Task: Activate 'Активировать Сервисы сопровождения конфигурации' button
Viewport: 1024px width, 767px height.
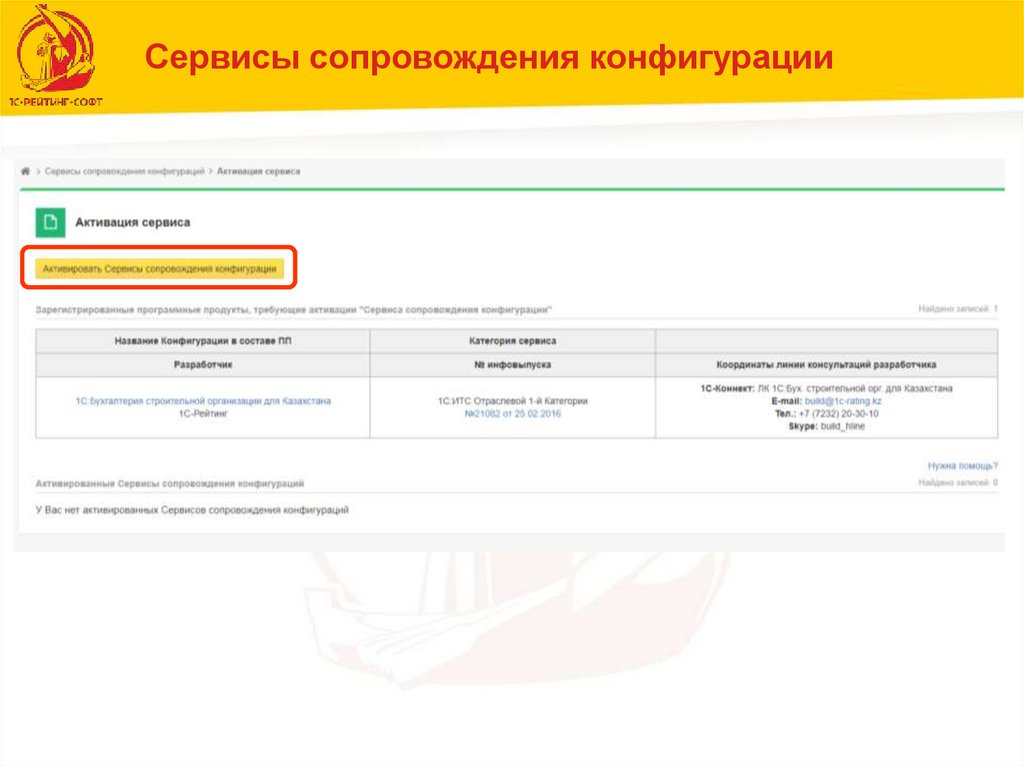Action: 159,269
